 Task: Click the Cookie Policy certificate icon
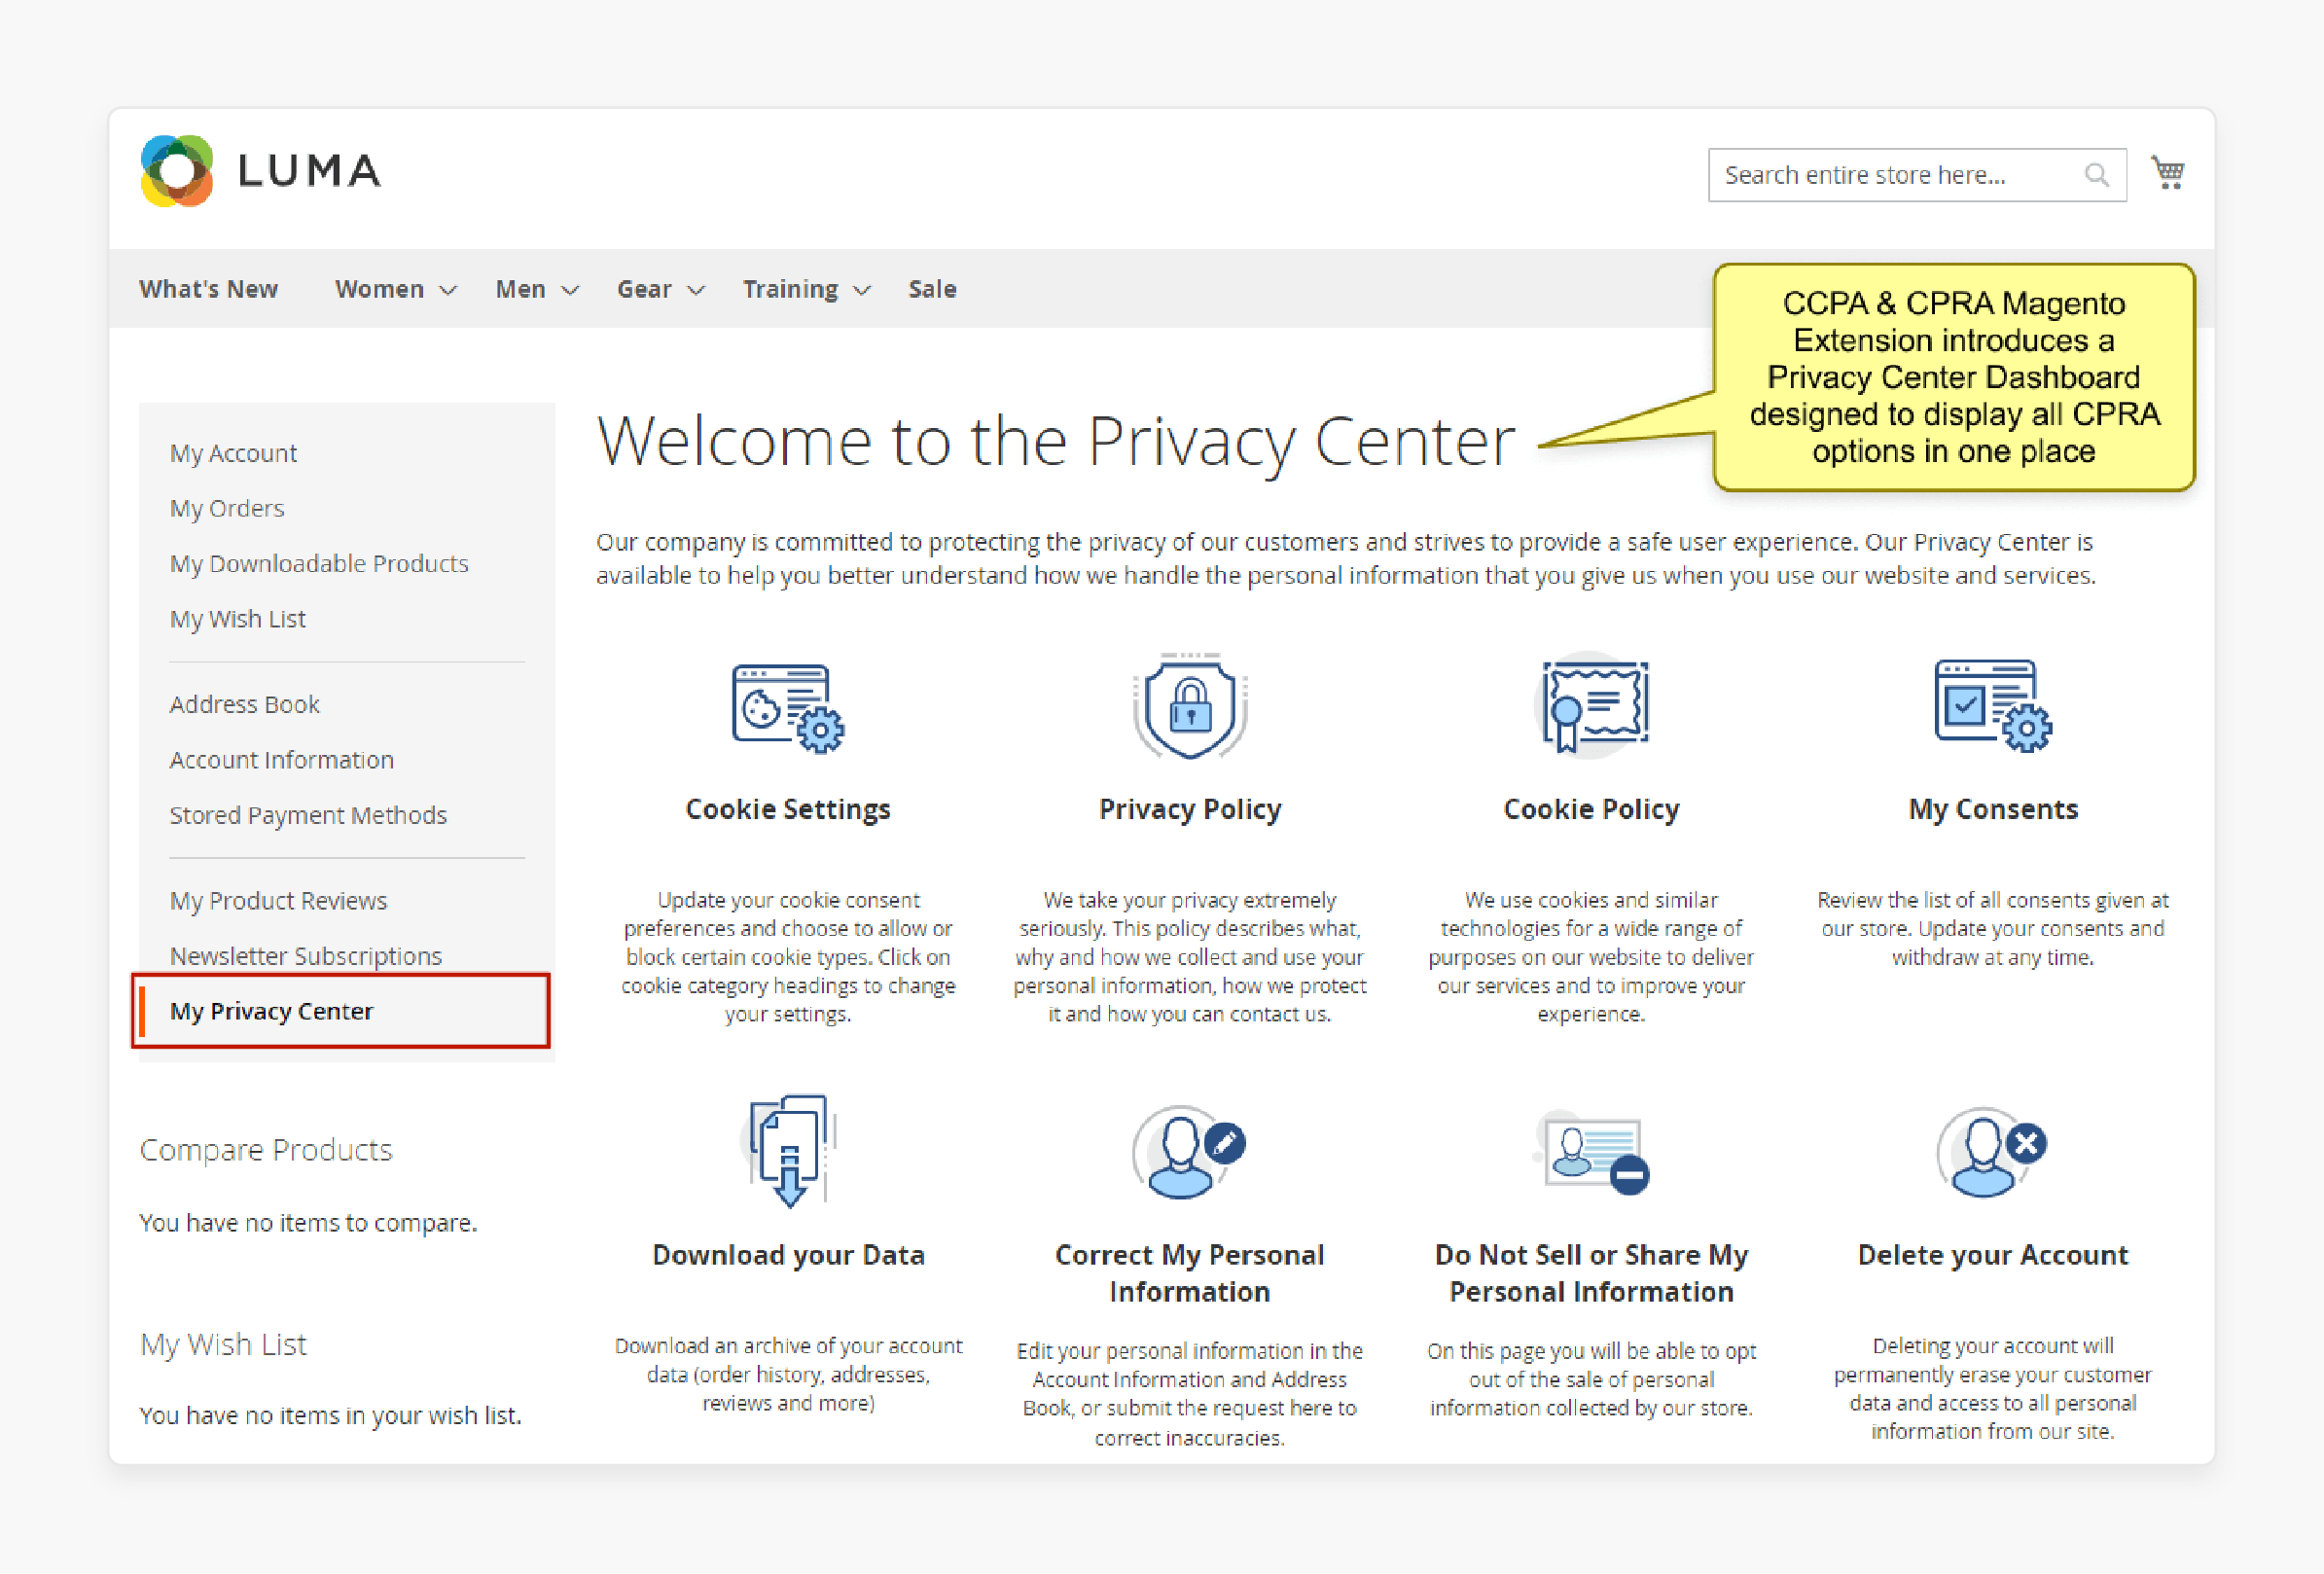click(x=1594, y=705)
